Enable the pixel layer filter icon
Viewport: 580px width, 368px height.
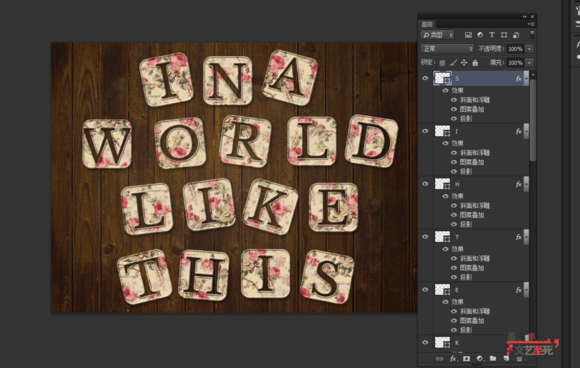tap(468, 35)
